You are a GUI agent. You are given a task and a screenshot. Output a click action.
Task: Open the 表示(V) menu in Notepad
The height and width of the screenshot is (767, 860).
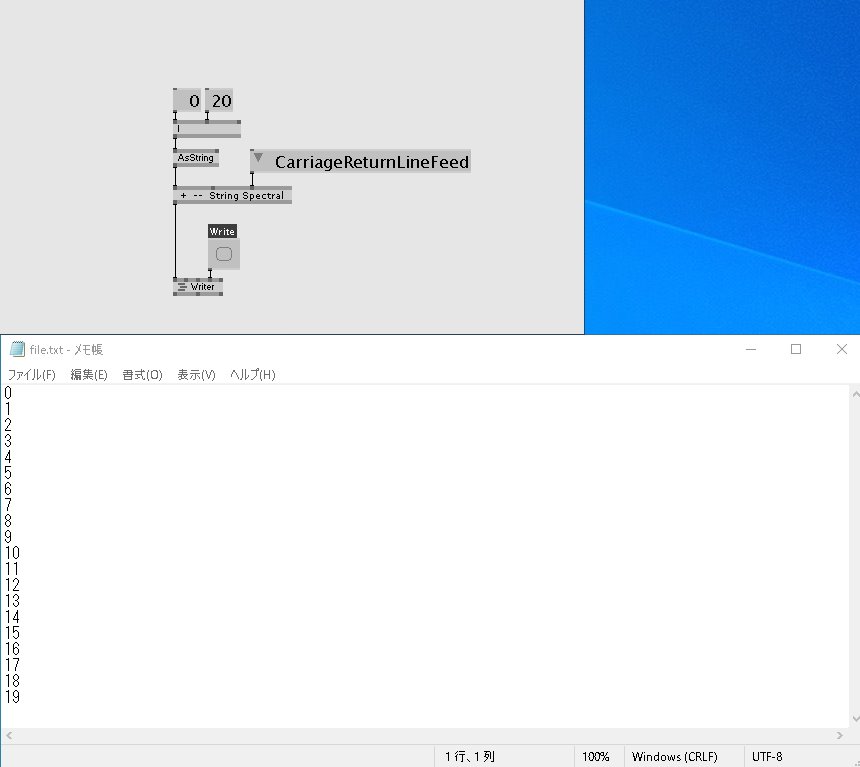click(196, 375)
